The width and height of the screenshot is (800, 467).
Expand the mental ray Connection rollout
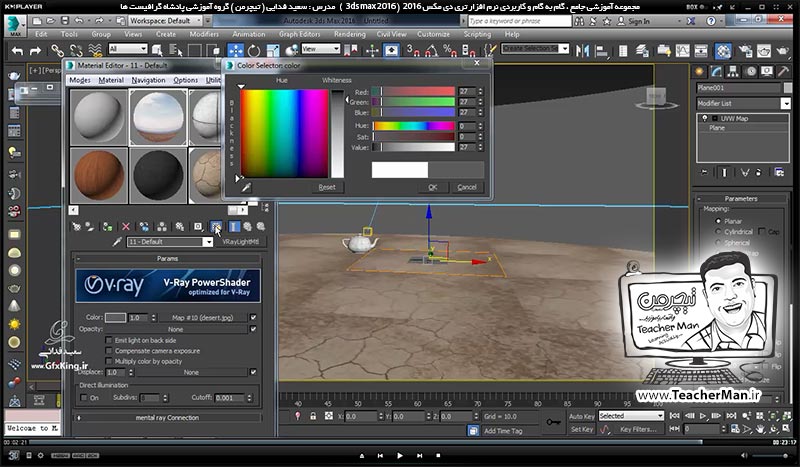coord(167,417)
